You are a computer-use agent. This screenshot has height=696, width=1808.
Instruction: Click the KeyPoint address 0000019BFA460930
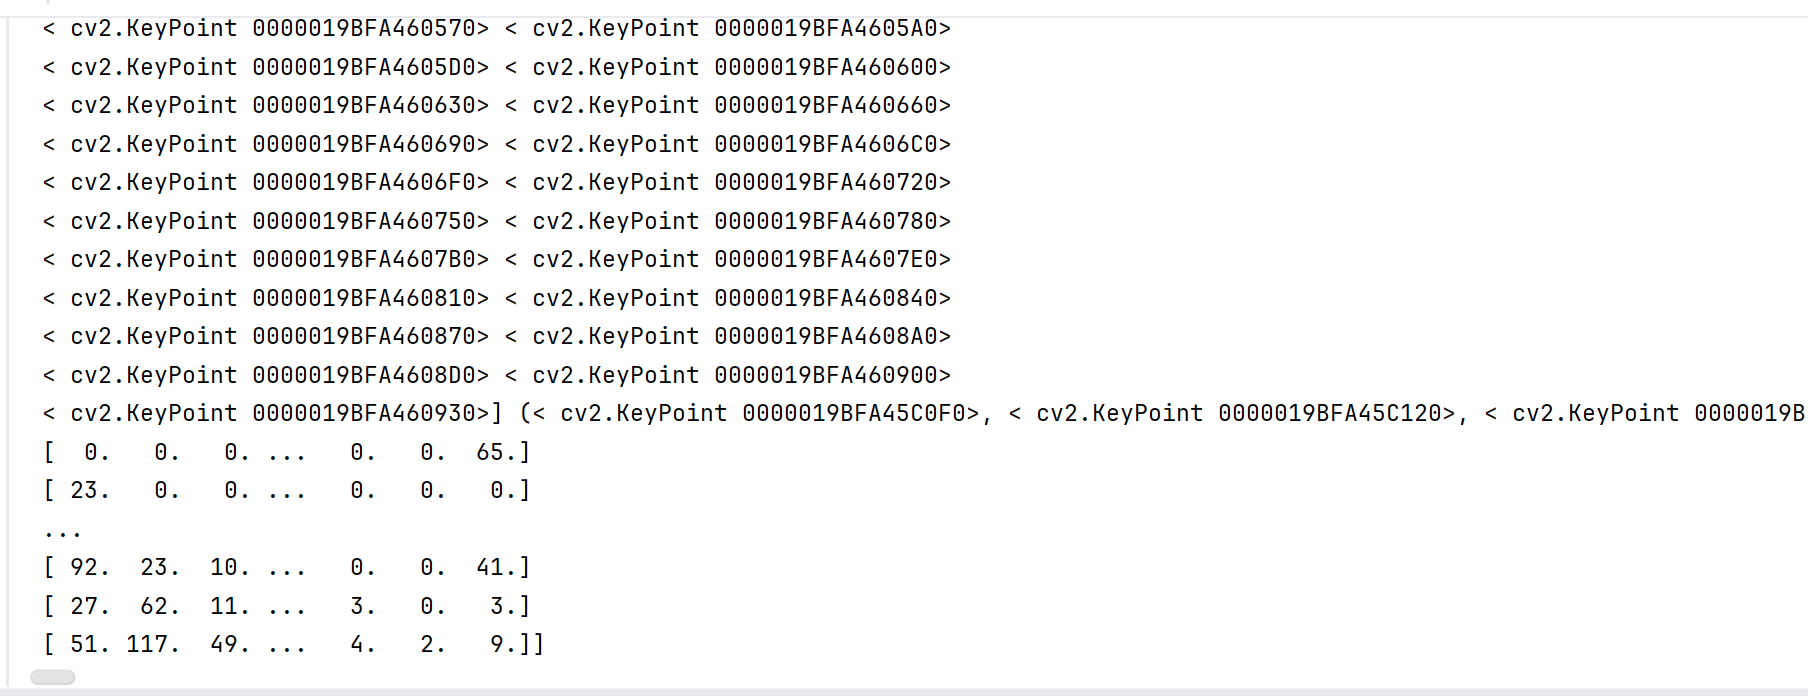click(x=364, y=414)
